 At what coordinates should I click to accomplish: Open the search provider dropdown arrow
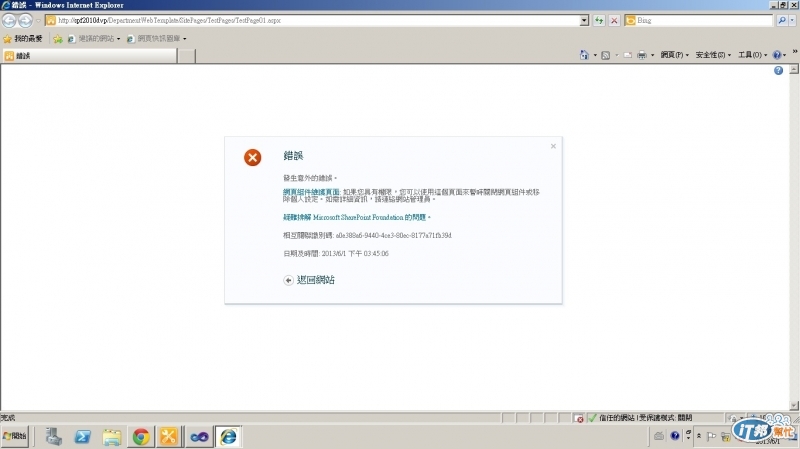pos(792,20)
